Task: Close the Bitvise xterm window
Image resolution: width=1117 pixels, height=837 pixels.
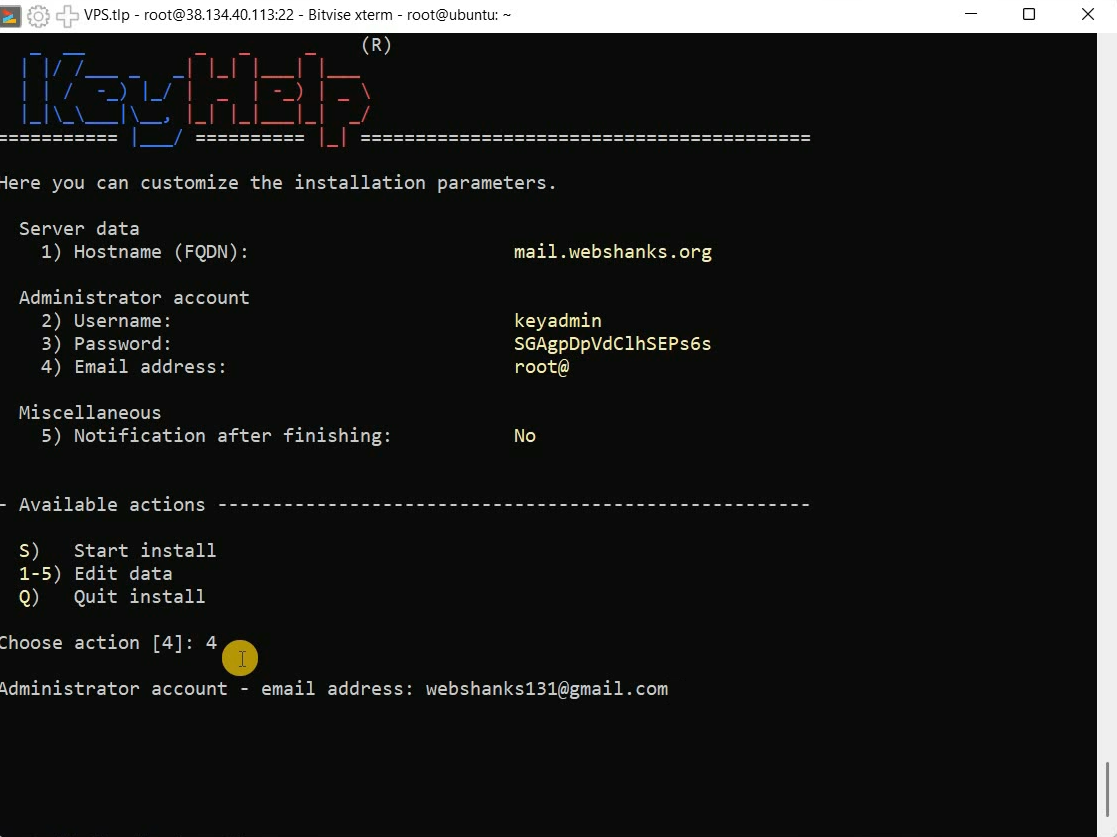Action: click(1088, 14)
